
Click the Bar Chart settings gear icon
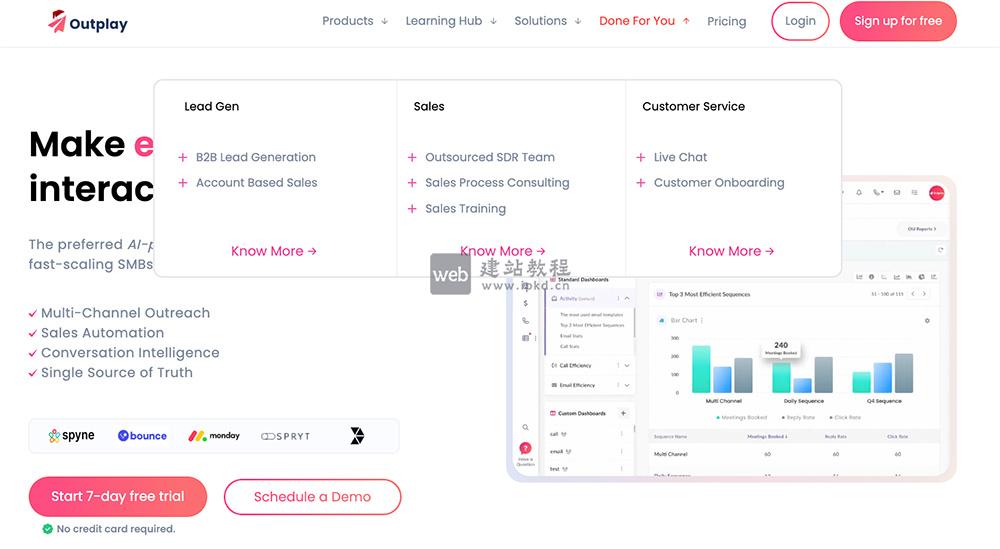(x=927, y=321)
